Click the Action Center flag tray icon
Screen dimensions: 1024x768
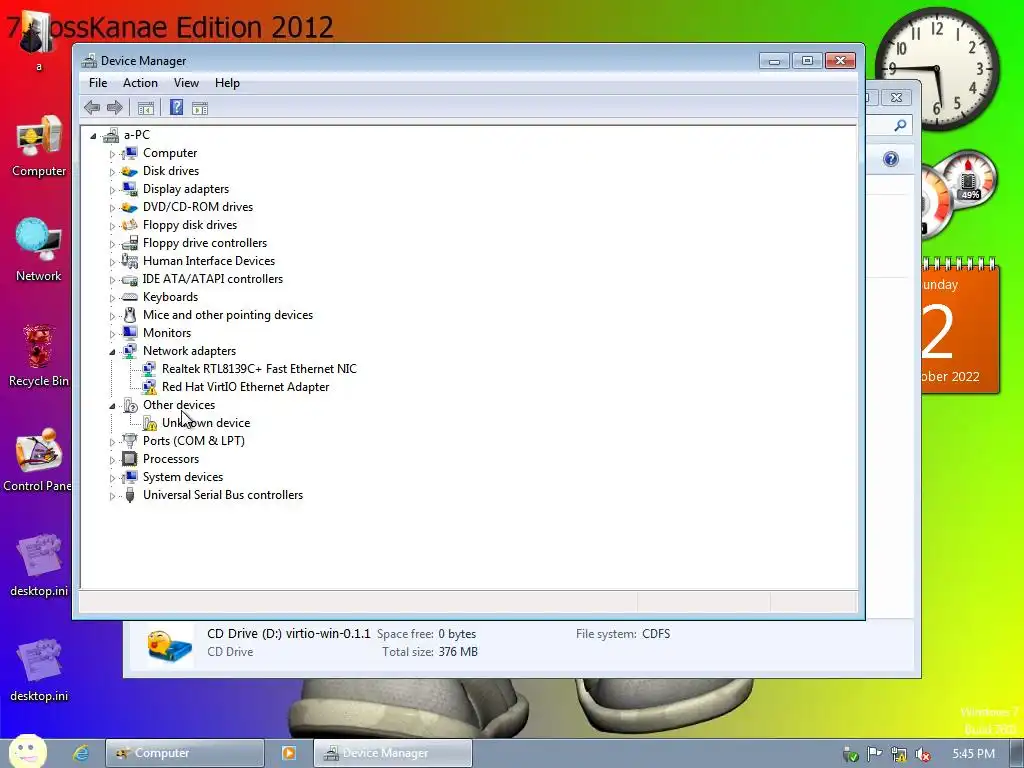tap(874, 754)
